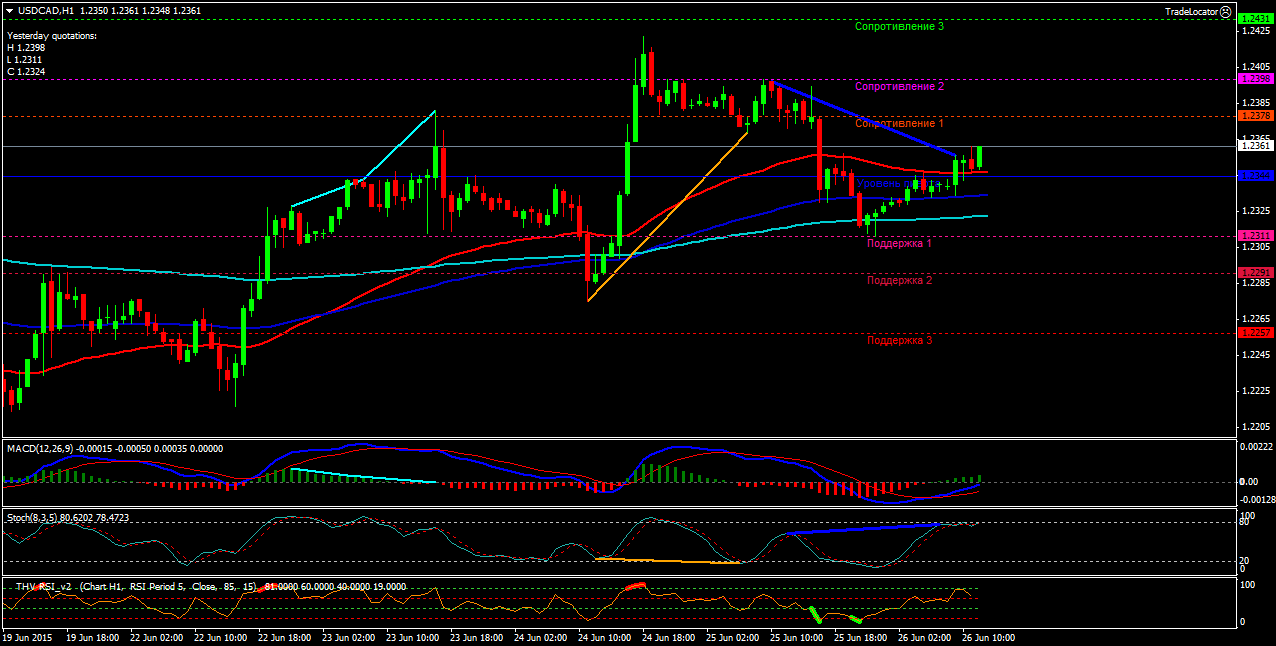The width and height of the screenshot is (1276, 646).
Task: Select the Сопротивление 1 level label
Action: click(x=900, y=123)
